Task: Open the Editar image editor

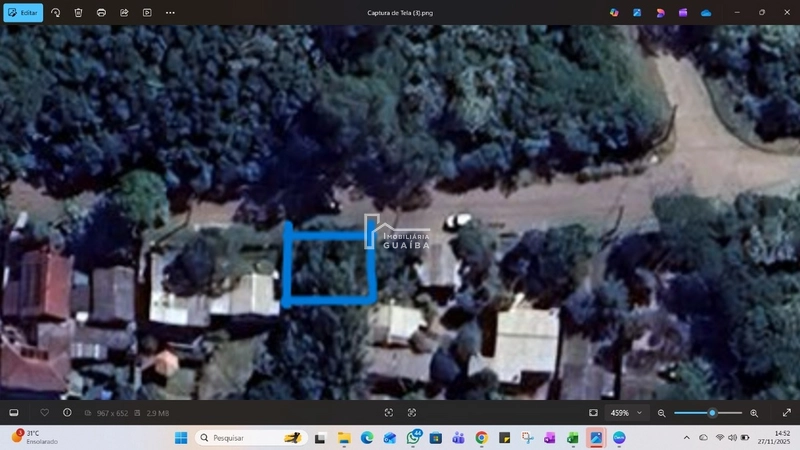Action: (x=23, y=13)
